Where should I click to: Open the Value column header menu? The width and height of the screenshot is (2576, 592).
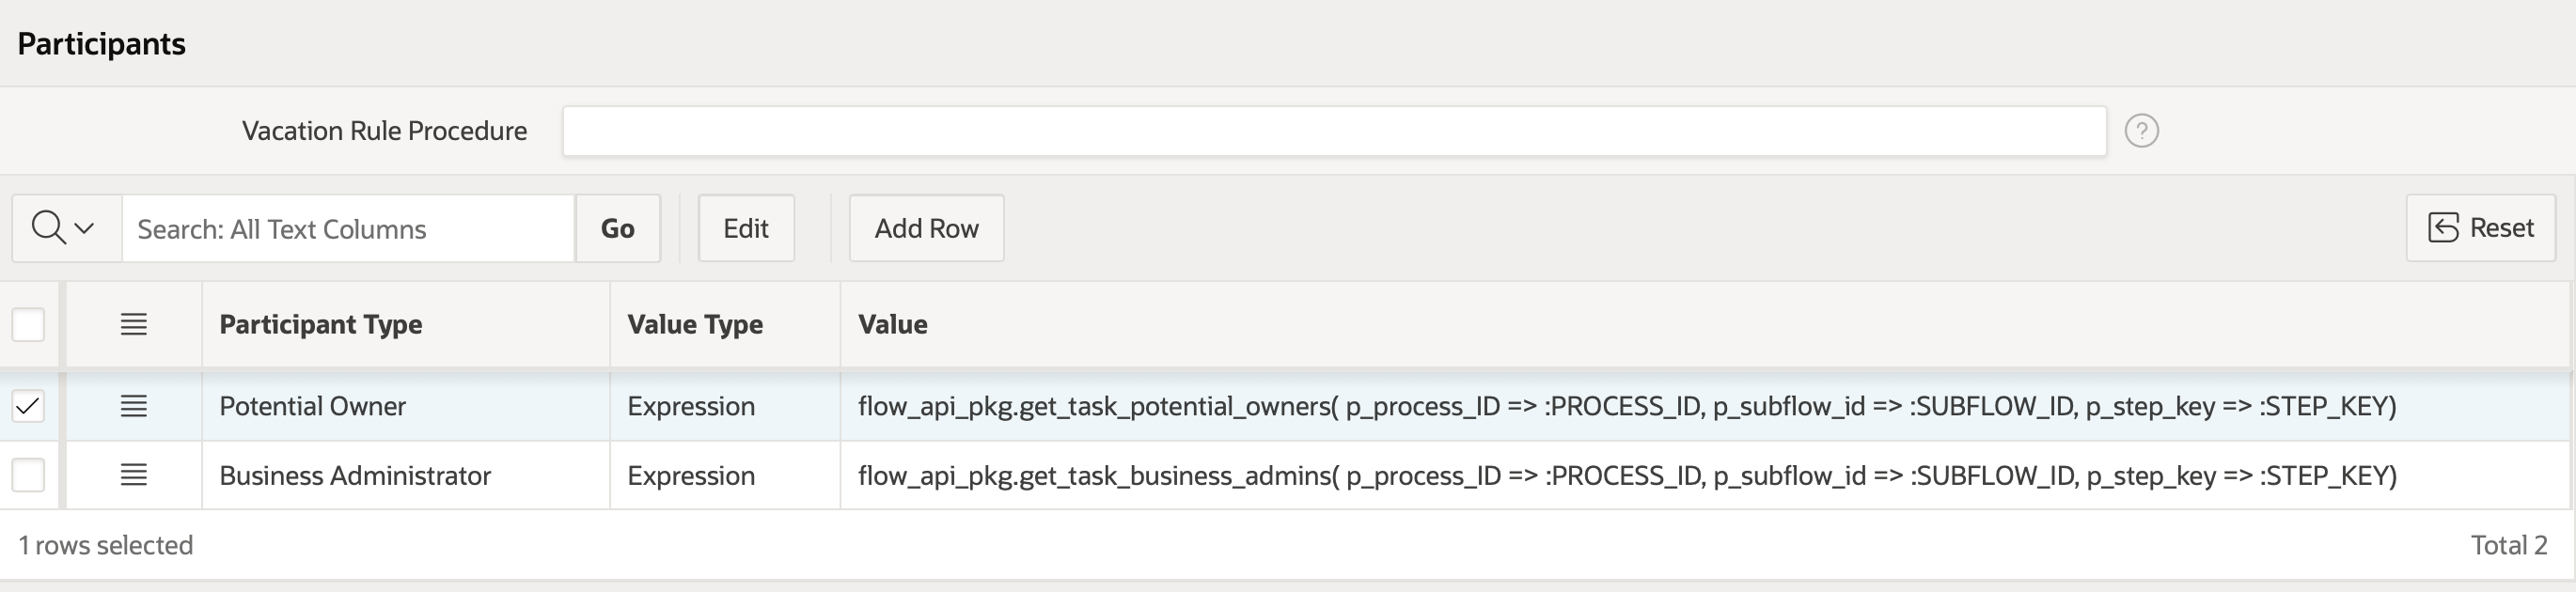[892, 325]
